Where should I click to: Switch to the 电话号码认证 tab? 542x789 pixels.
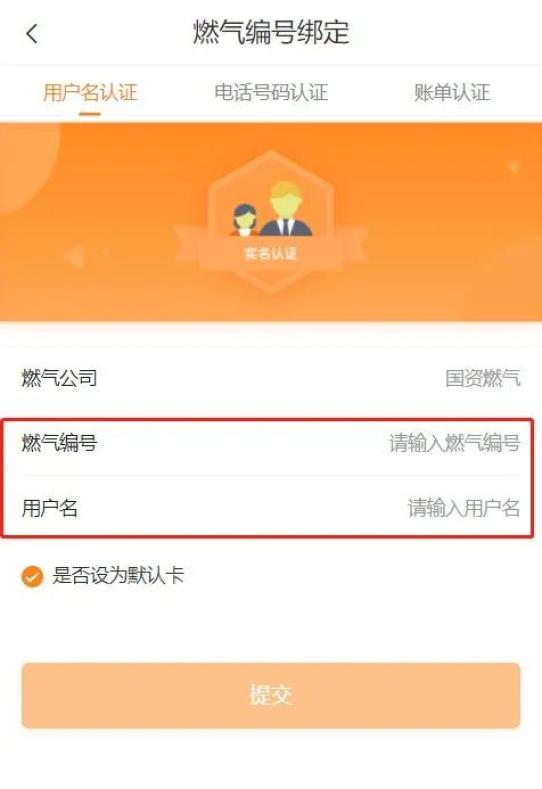coord(271,93)
